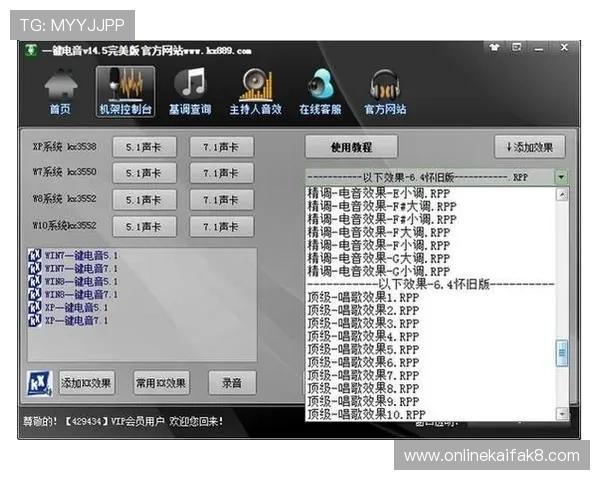Screen dimensions: 600x480
Task: Choose 精调-电音效果-G小调.RPP
Action: pos(430,272)
